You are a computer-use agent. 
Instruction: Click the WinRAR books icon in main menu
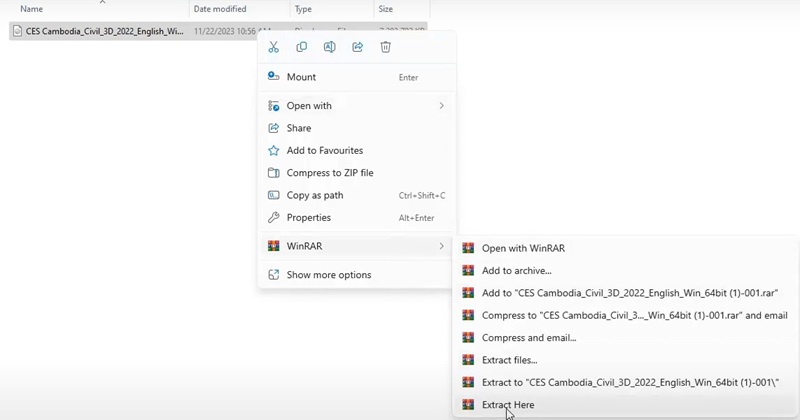coord(273,246)
